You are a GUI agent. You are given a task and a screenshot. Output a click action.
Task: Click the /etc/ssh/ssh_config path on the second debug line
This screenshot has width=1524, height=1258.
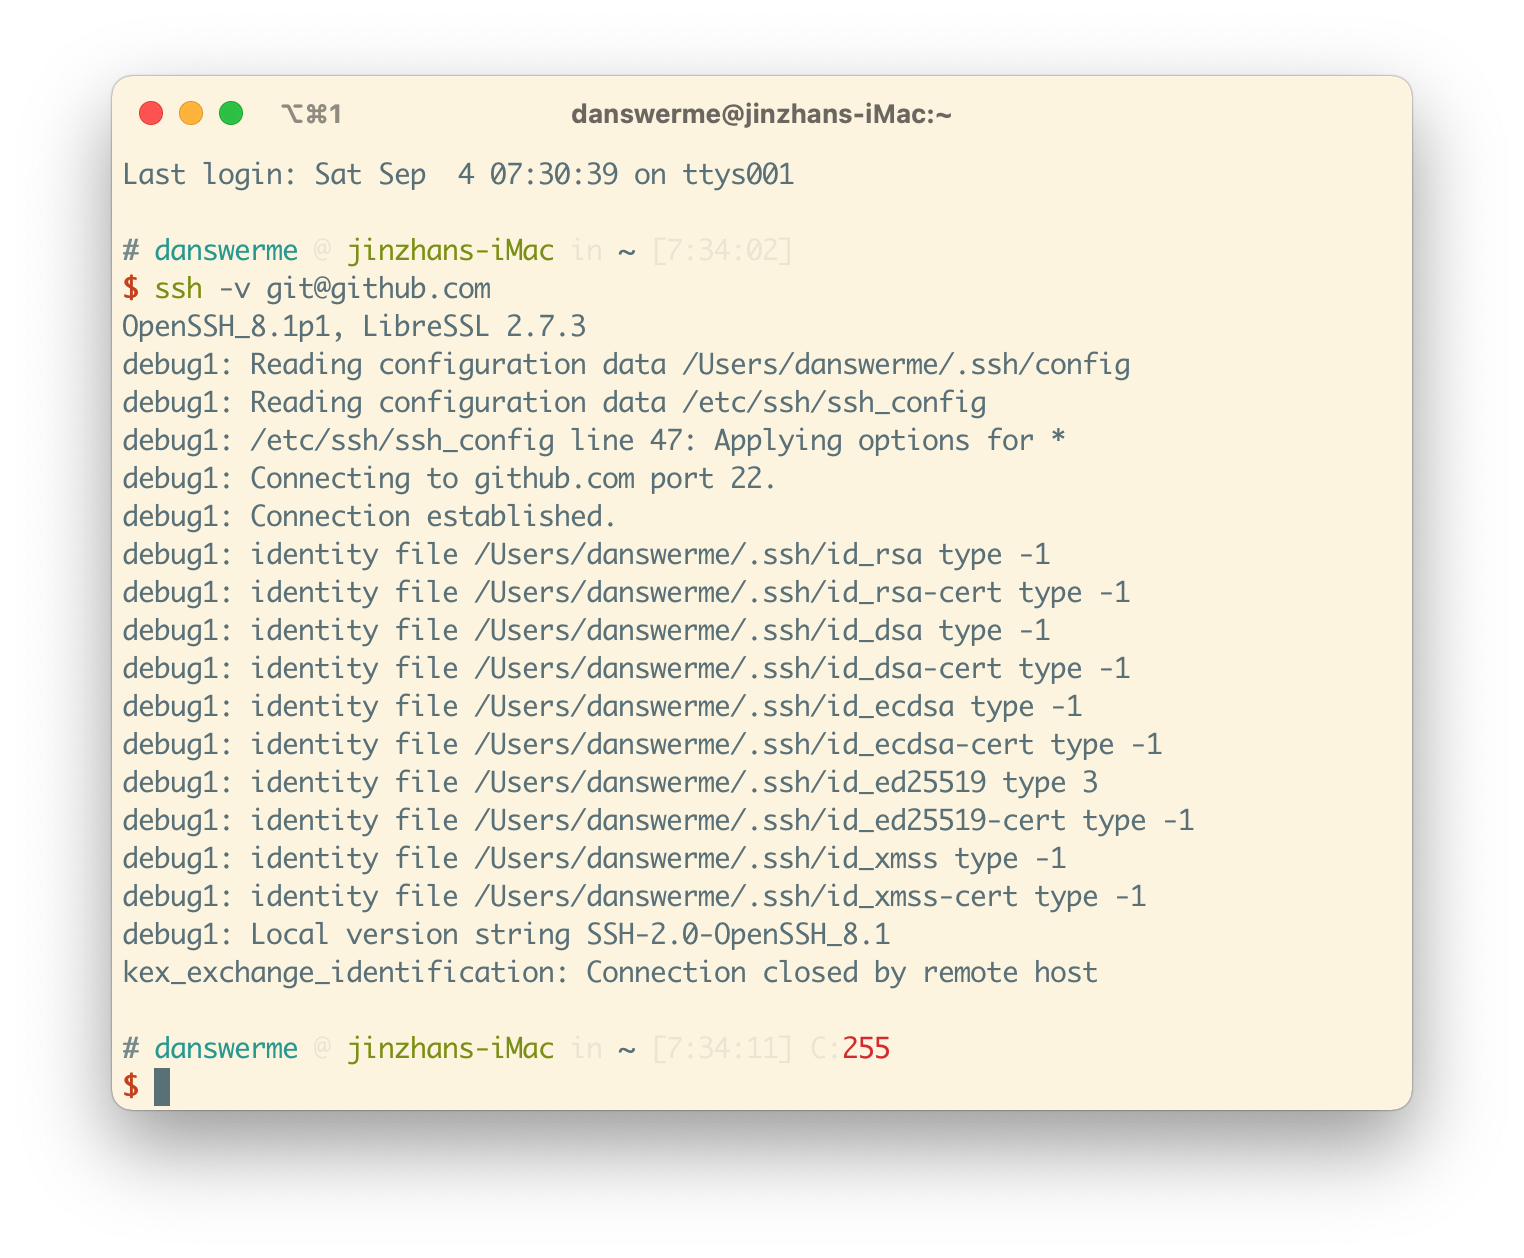[x=833, y=403]
